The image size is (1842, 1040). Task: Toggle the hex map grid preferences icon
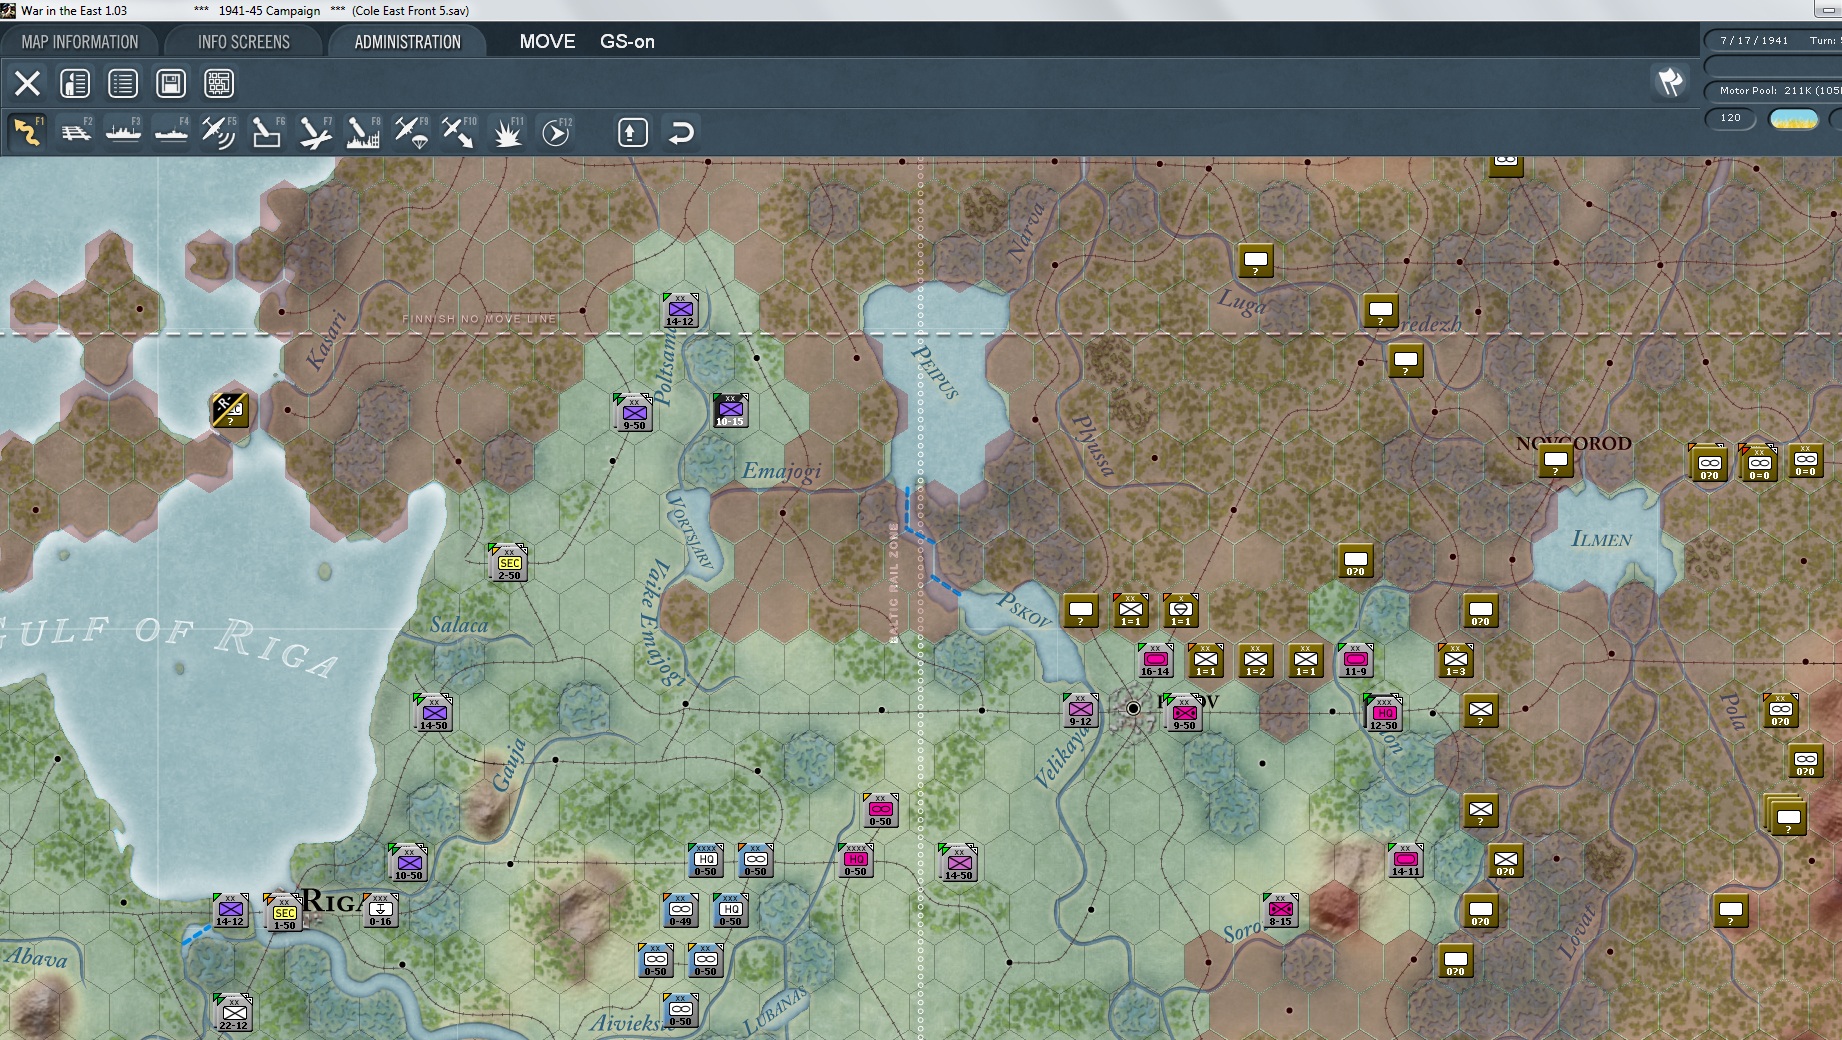(219, 83)
